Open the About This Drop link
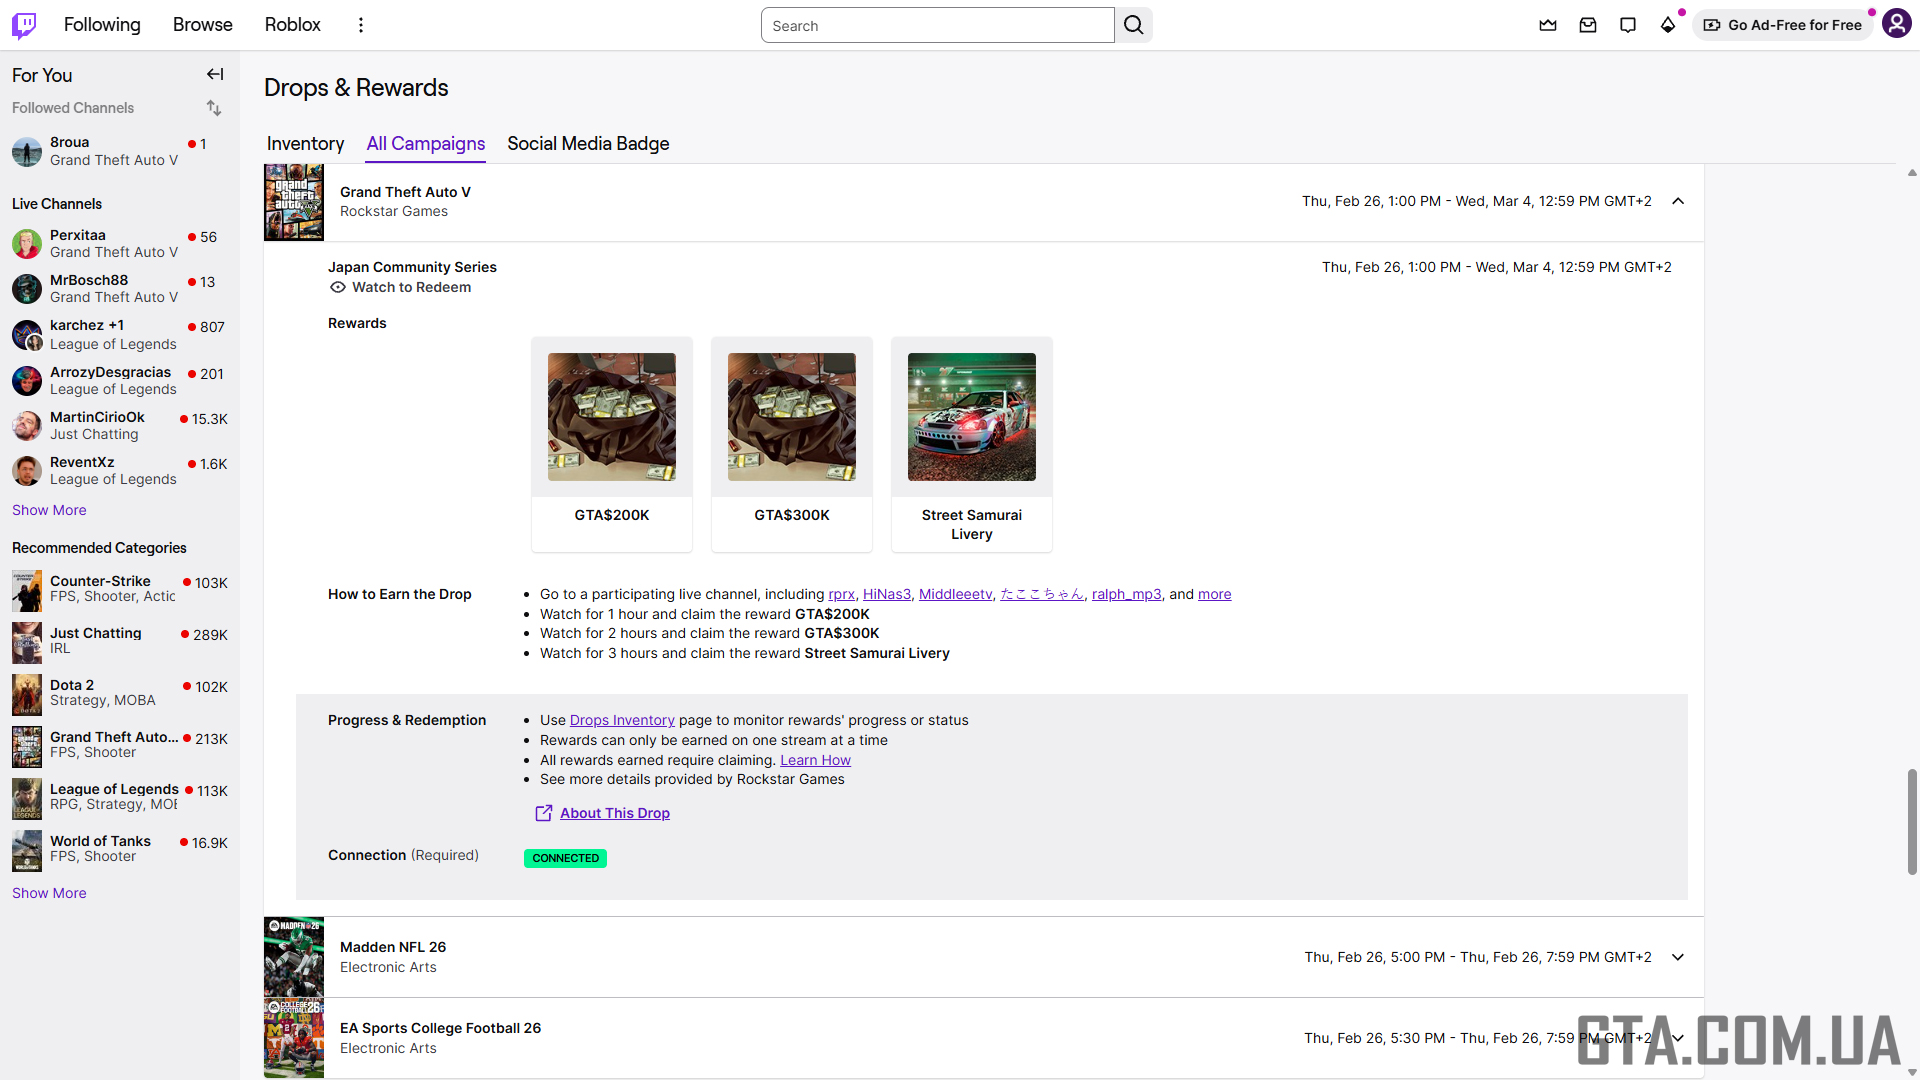The height and width of the screenshot is (1080, 1920). point(614,813)
